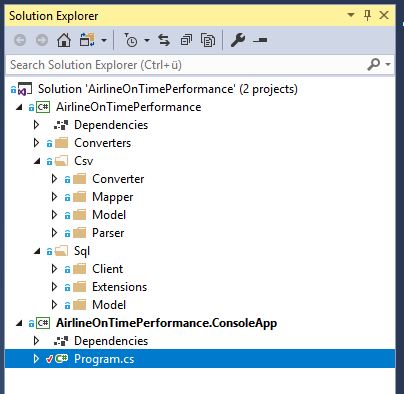Expand the Mapper folder node

coord(54,197)
